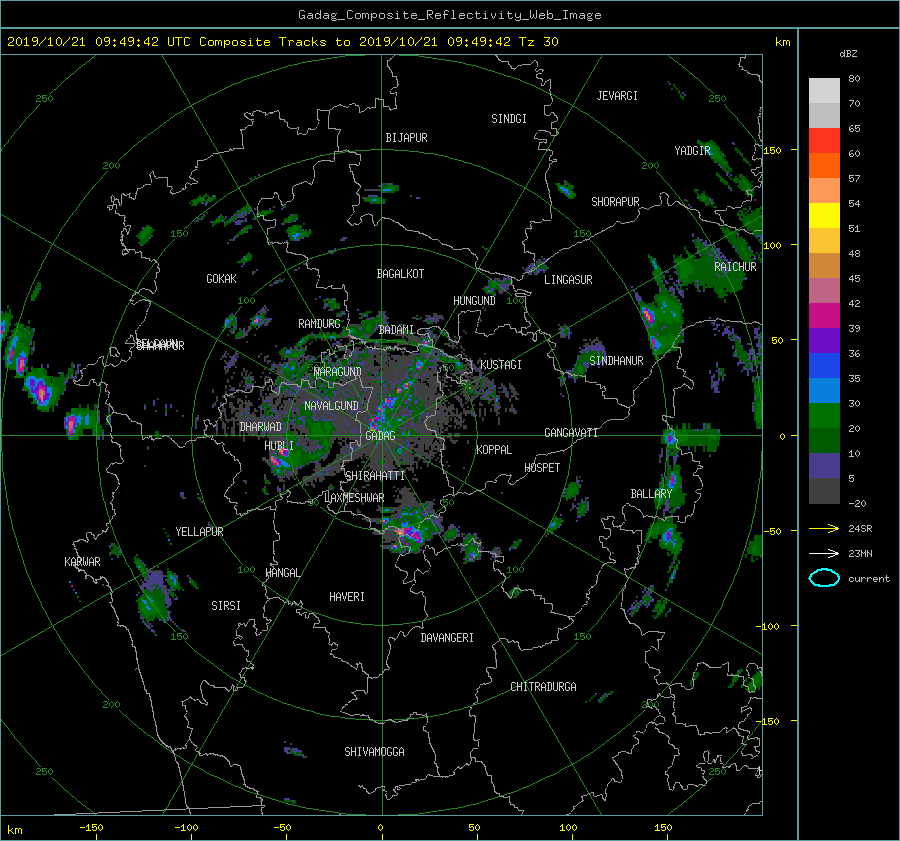The width and height of the screenshot is (900, 841).
Task: Click the KARWAR city label
Action: click(82, 561)
